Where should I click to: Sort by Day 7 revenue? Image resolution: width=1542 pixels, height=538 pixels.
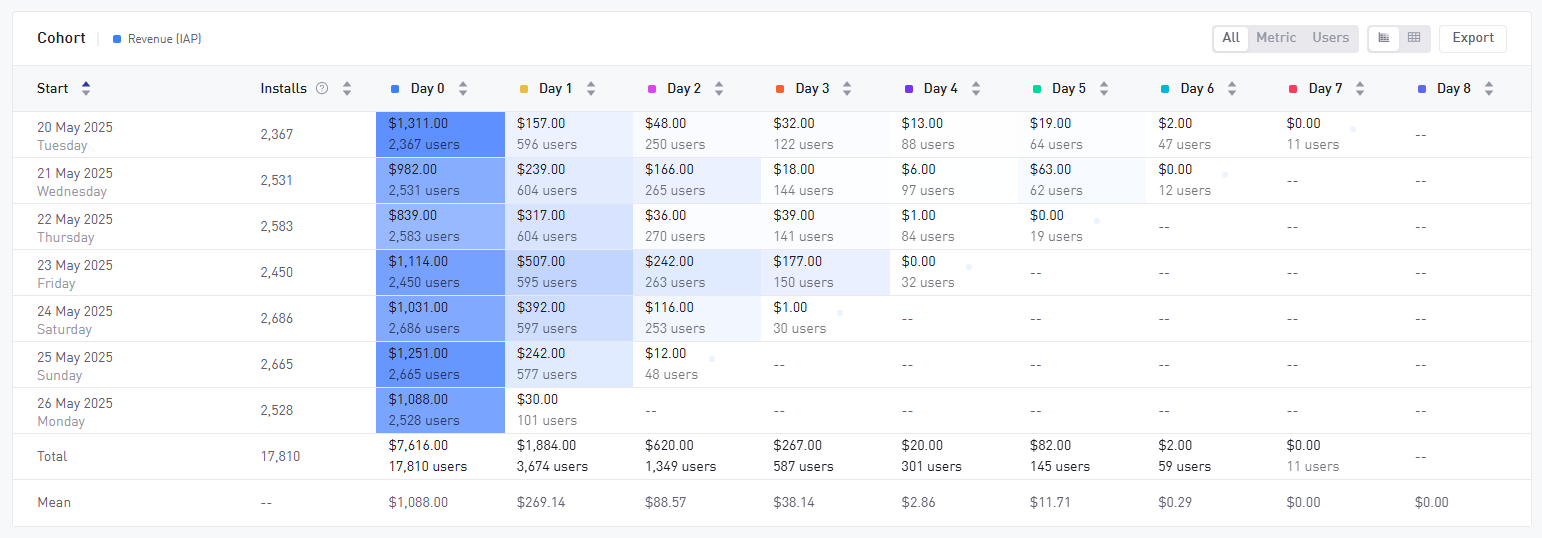click(x=1360, y=88)
